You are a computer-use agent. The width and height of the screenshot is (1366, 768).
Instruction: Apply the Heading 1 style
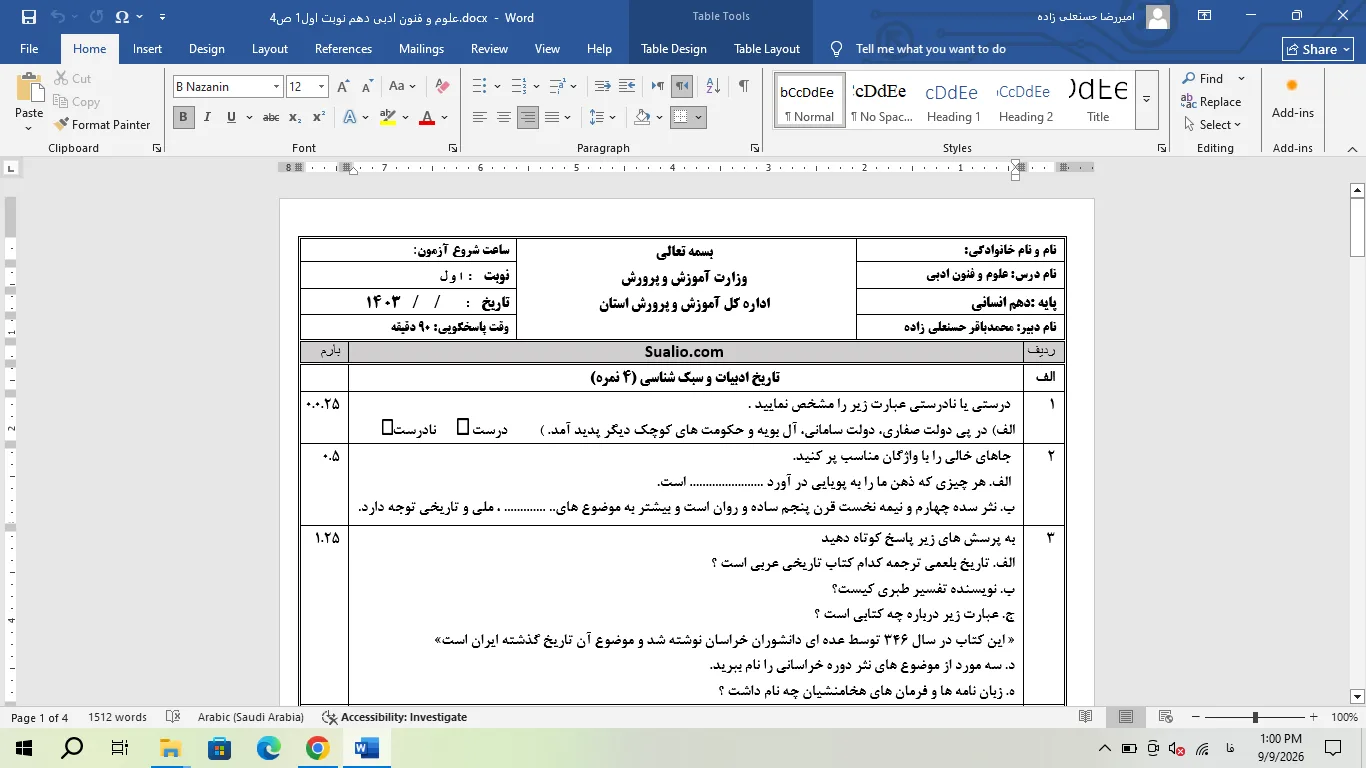click(953, 100)
